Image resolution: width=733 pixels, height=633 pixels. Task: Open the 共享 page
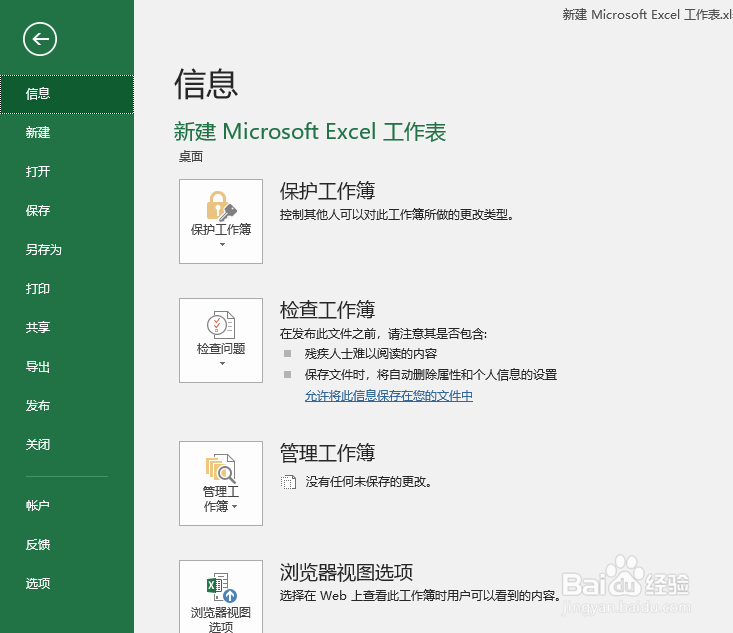(67, 328)
